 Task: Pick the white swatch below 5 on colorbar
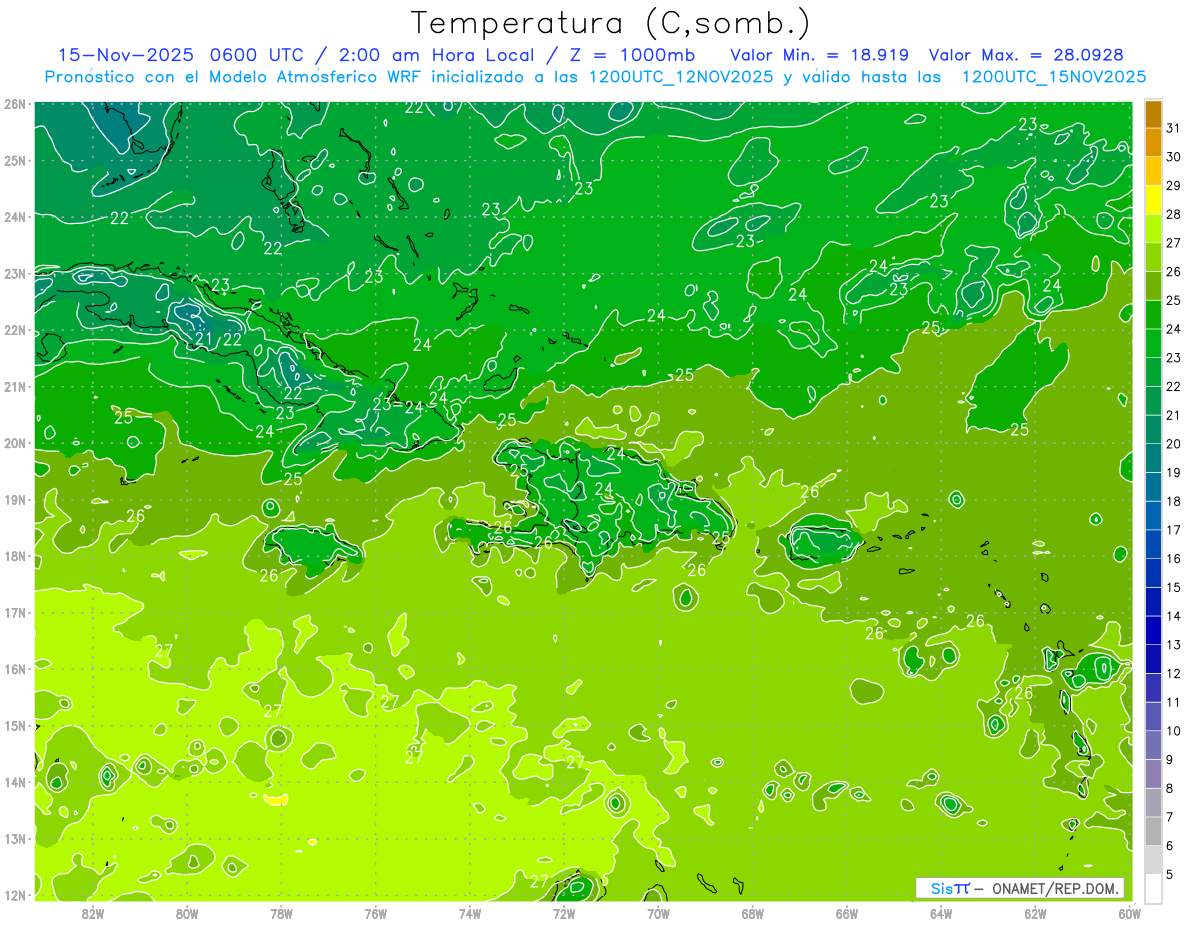pos(1153,887)
